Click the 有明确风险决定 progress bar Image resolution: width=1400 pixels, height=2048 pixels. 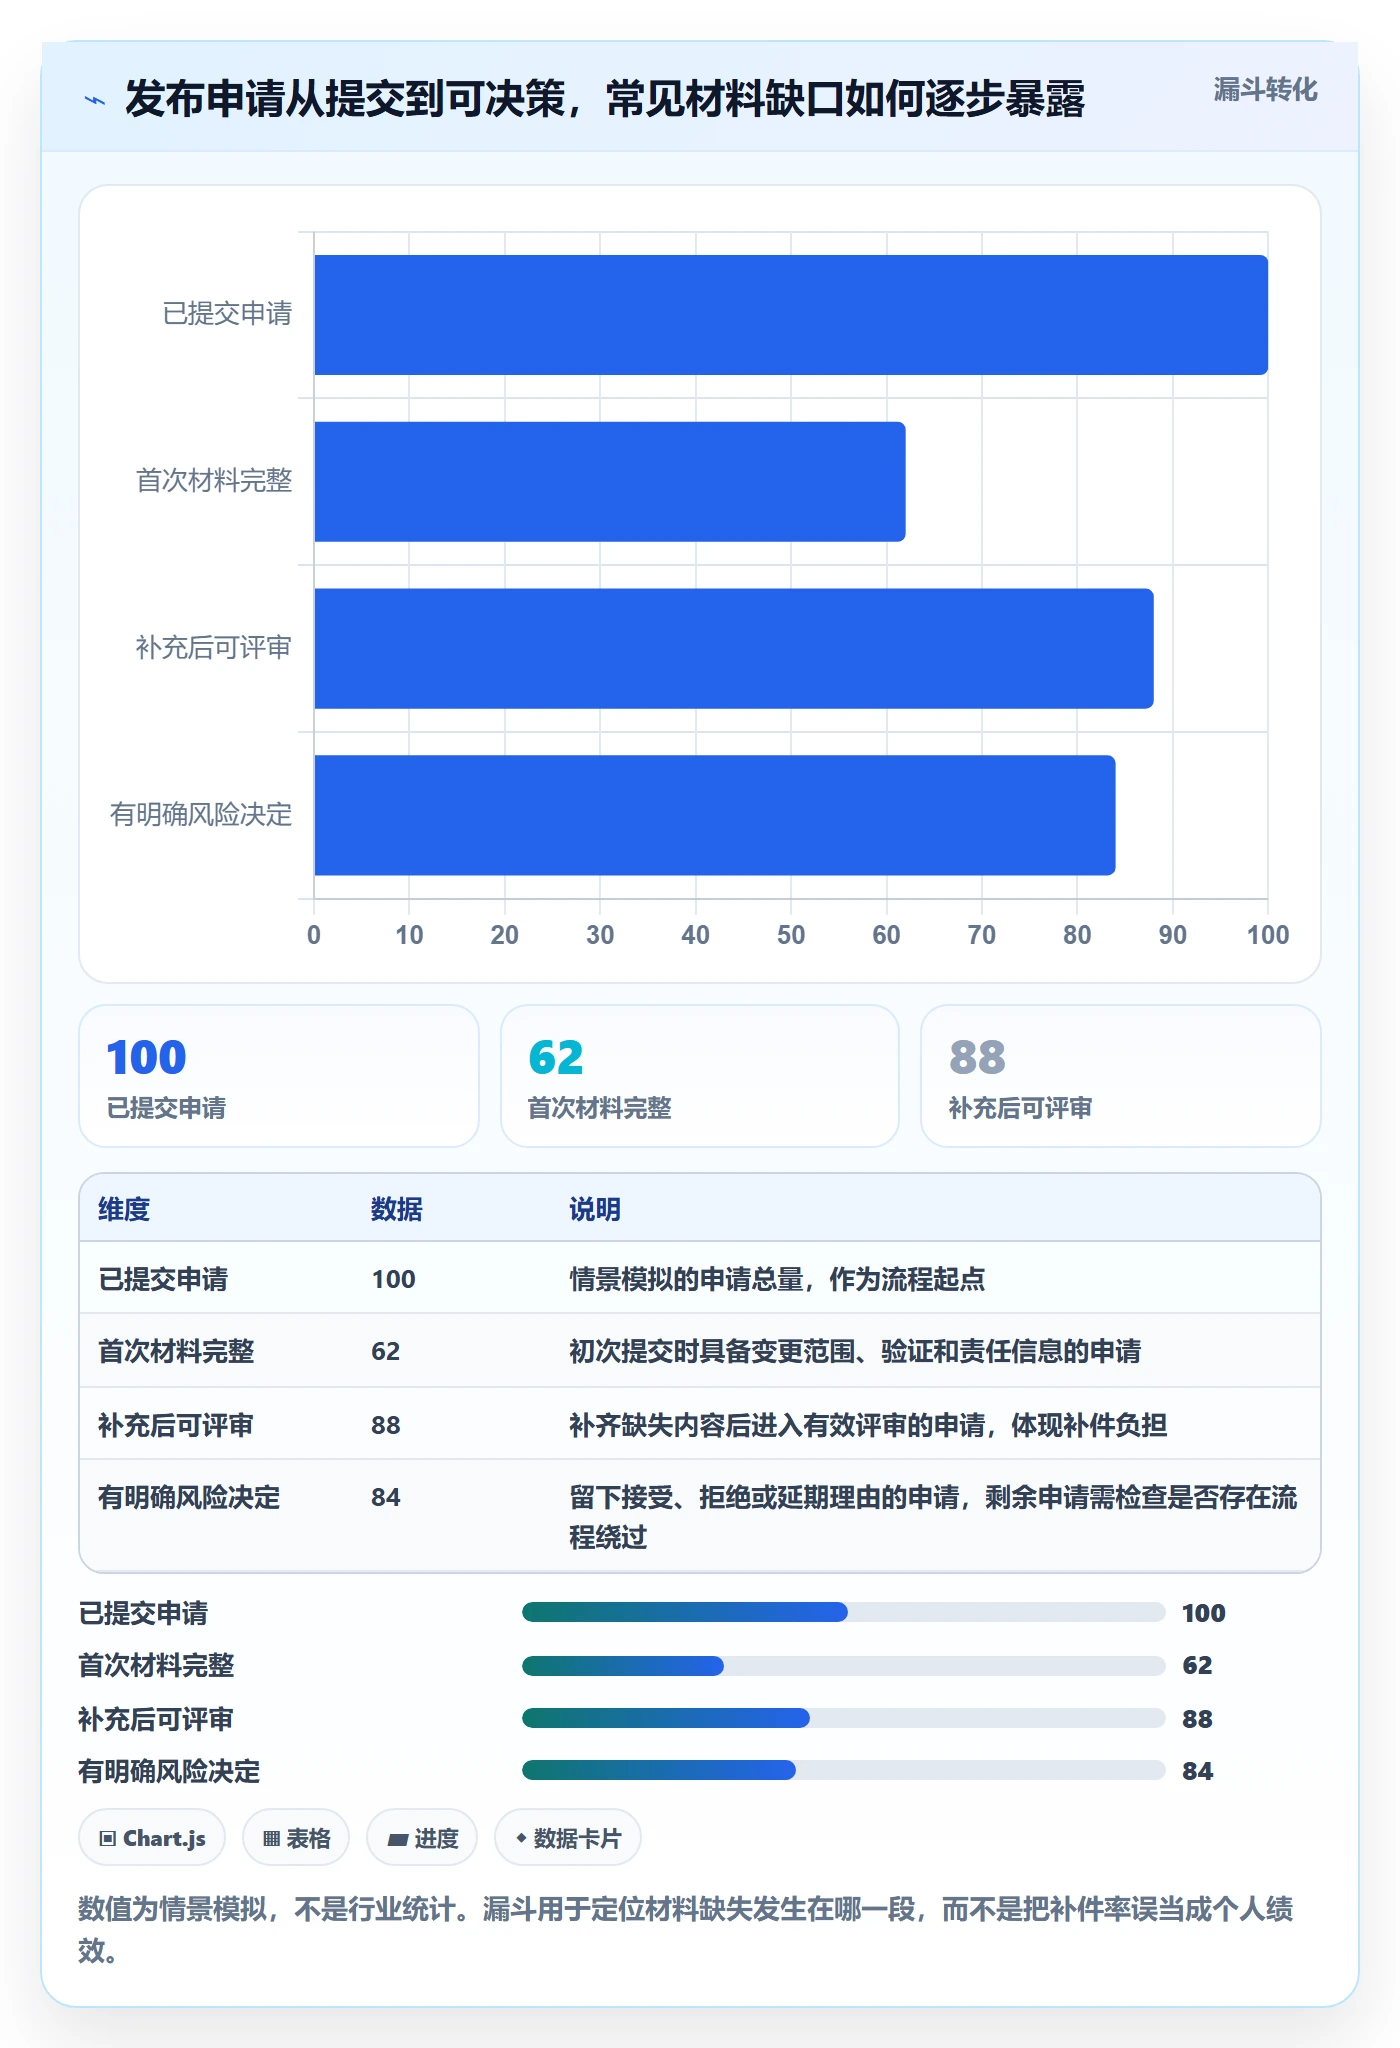(x=844, y=1770)
